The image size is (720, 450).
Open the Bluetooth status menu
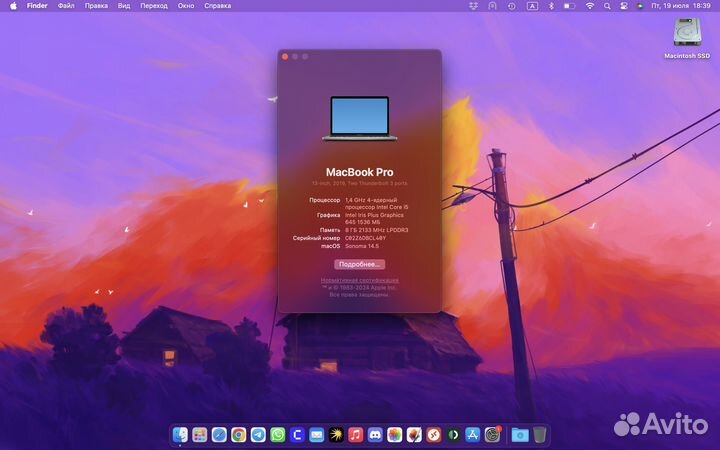551,6
